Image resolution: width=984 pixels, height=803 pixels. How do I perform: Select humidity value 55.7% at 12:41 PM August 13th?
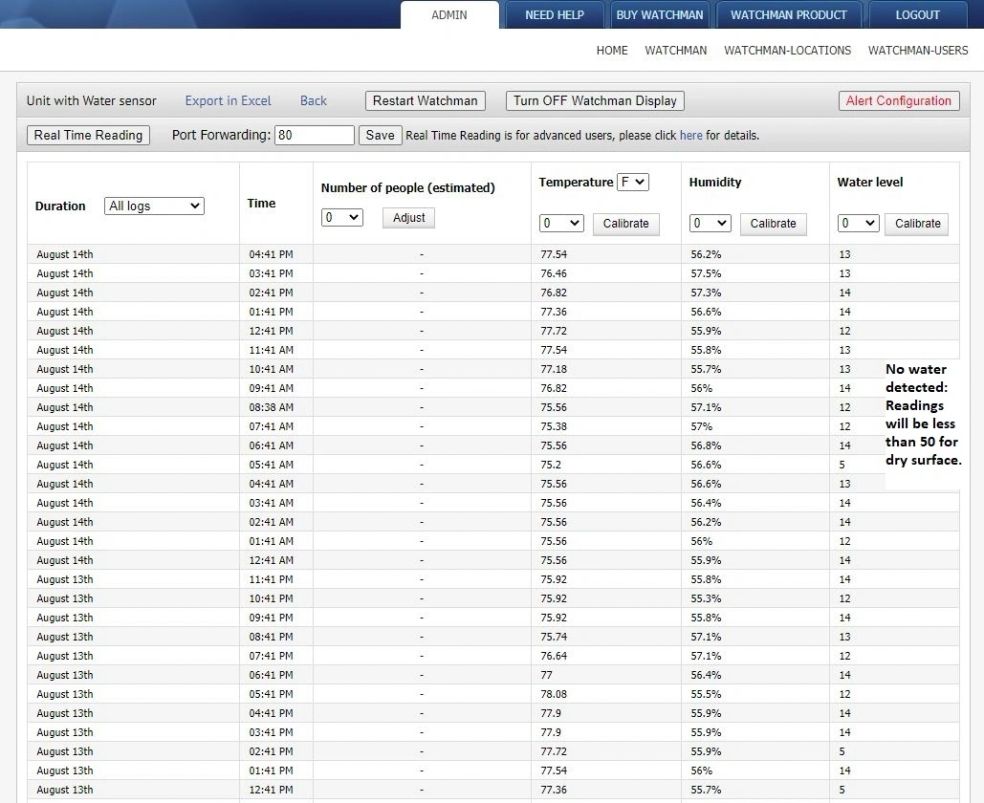pyautogui.click(x=706, y=790)
